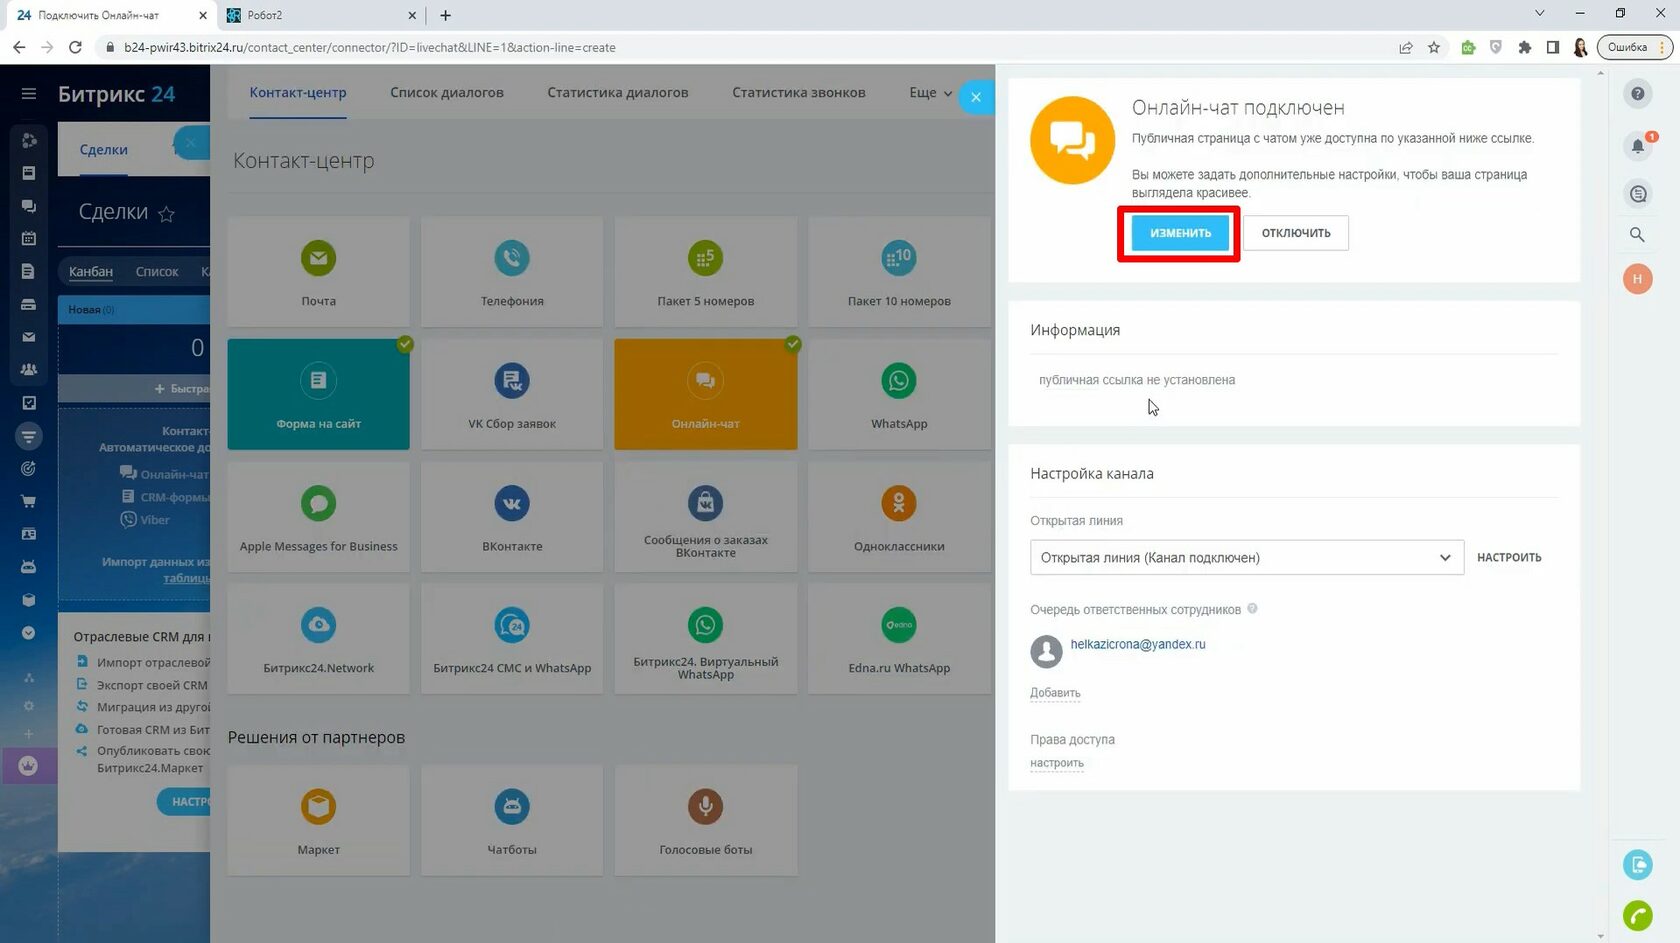The image size is (1680, 943).
Task: Click the search magnifier in right sidebar
Action: 1637,234
